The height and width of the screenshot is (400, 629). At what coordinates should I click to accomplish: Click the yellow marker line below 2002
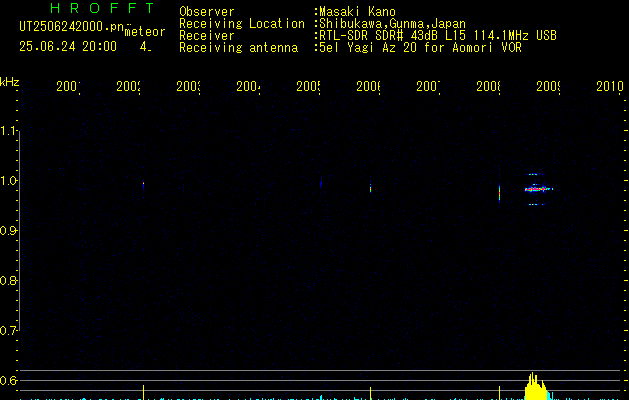pyautogui.click(x=143, y=392)
